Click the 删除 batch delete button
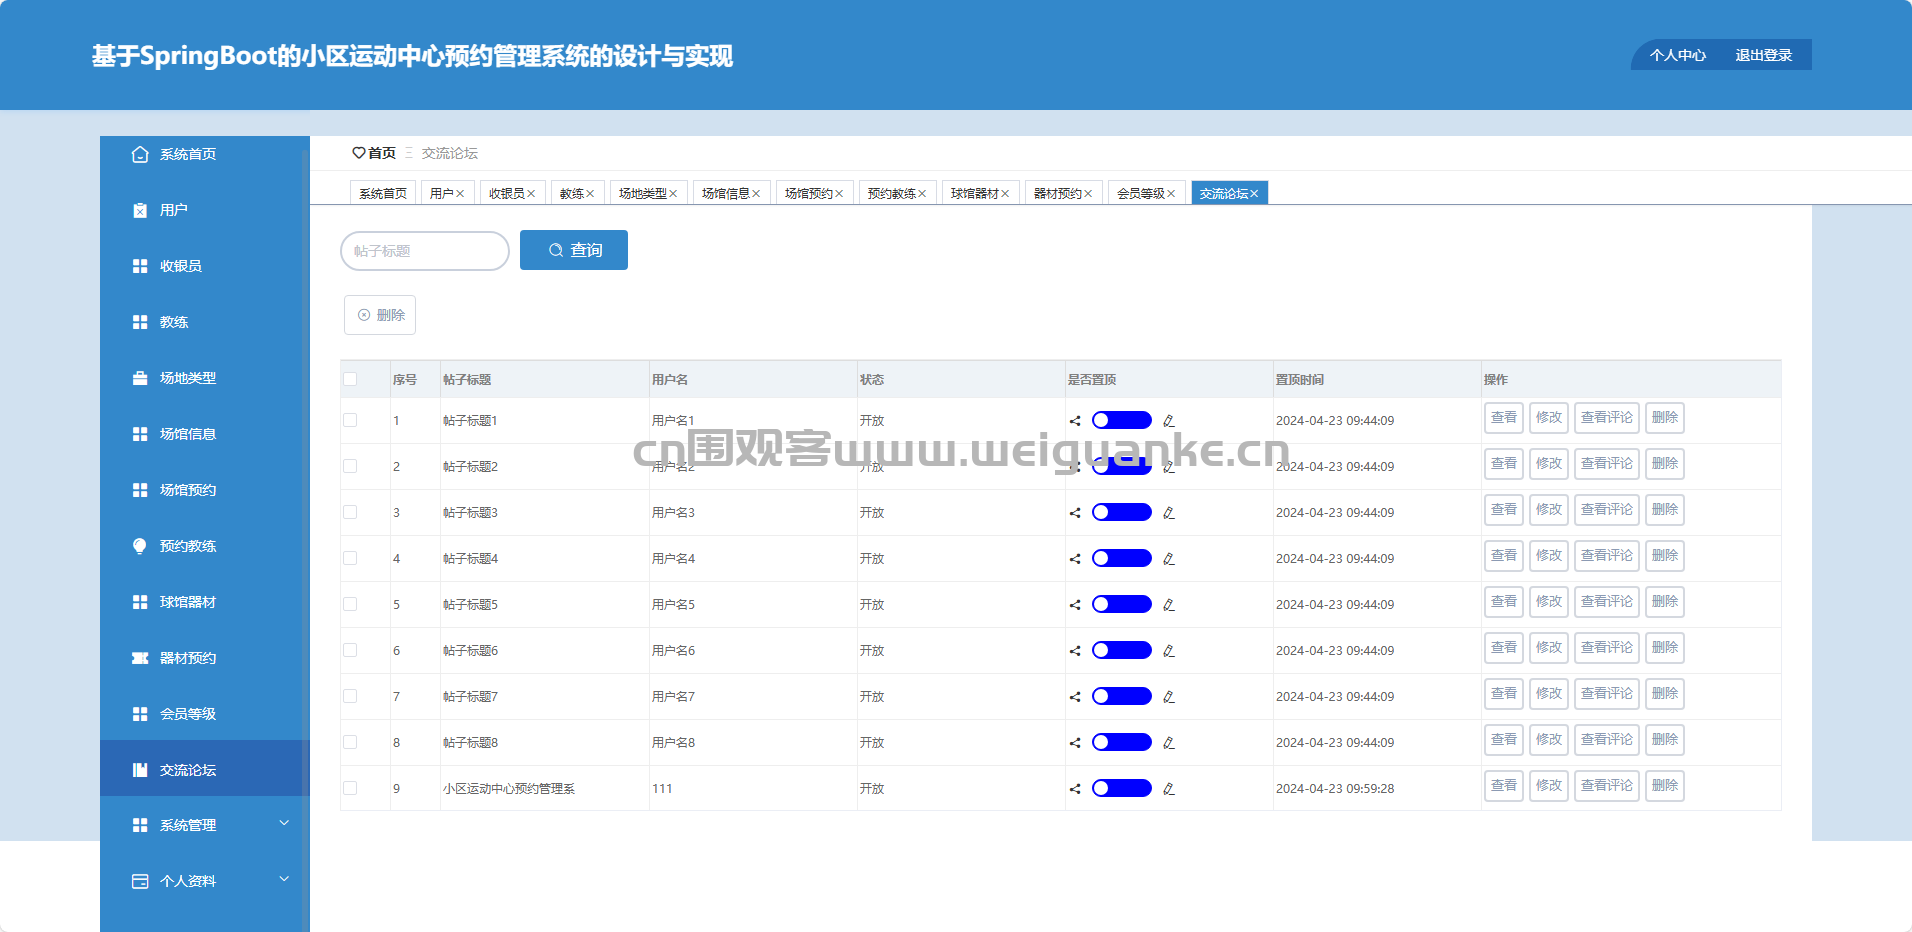Viewport: 1912px width, 932px height. pos(380,315)
